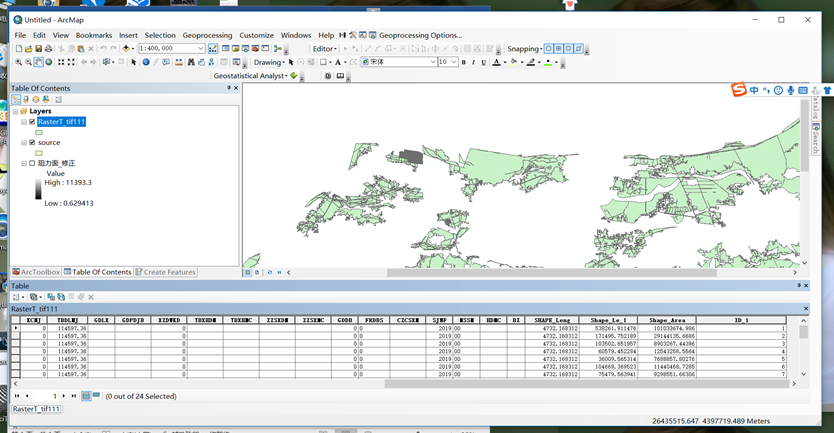834x433 pixels.
Task: Open the font size 10 dropdown
Action: (x=454, y=62)
